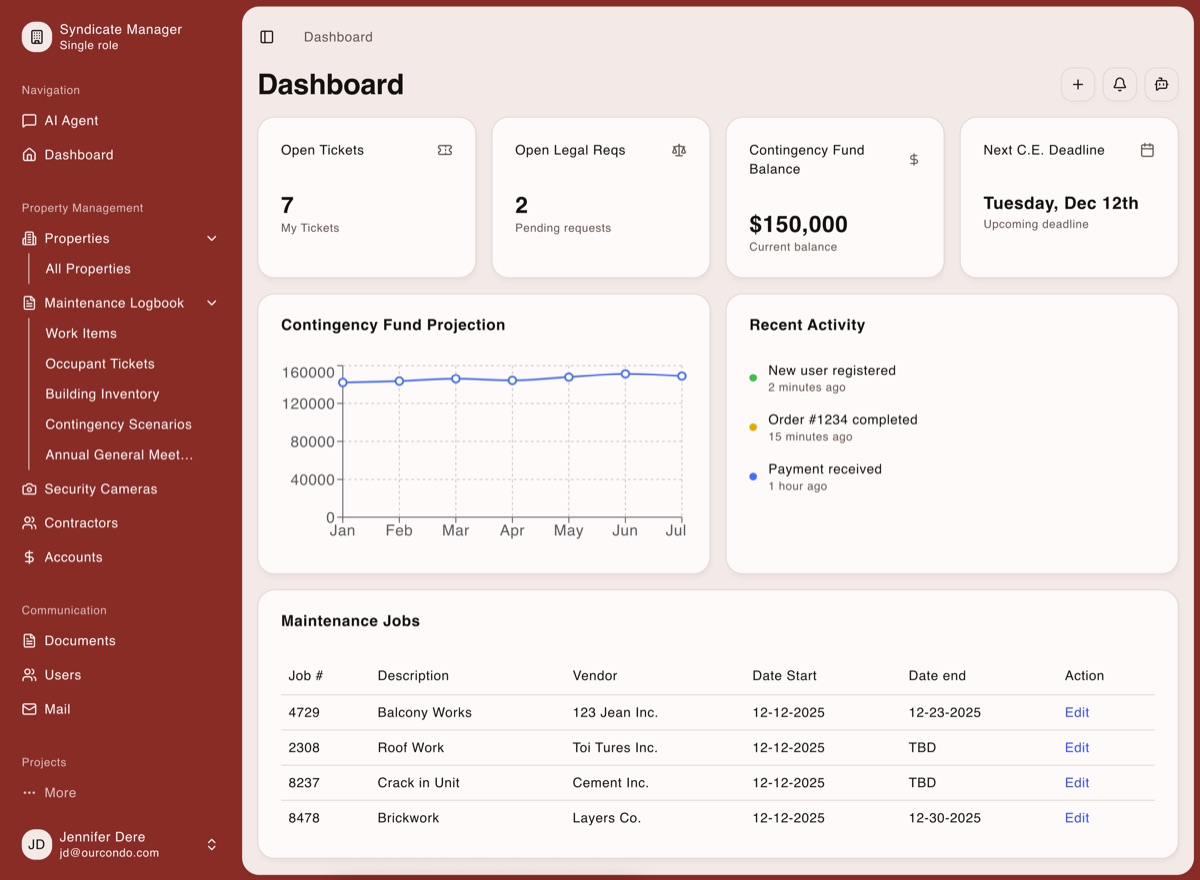1200x880 pixels.
Task: Click the More ellipsis icon under Projects
Action: coord(29,793)
